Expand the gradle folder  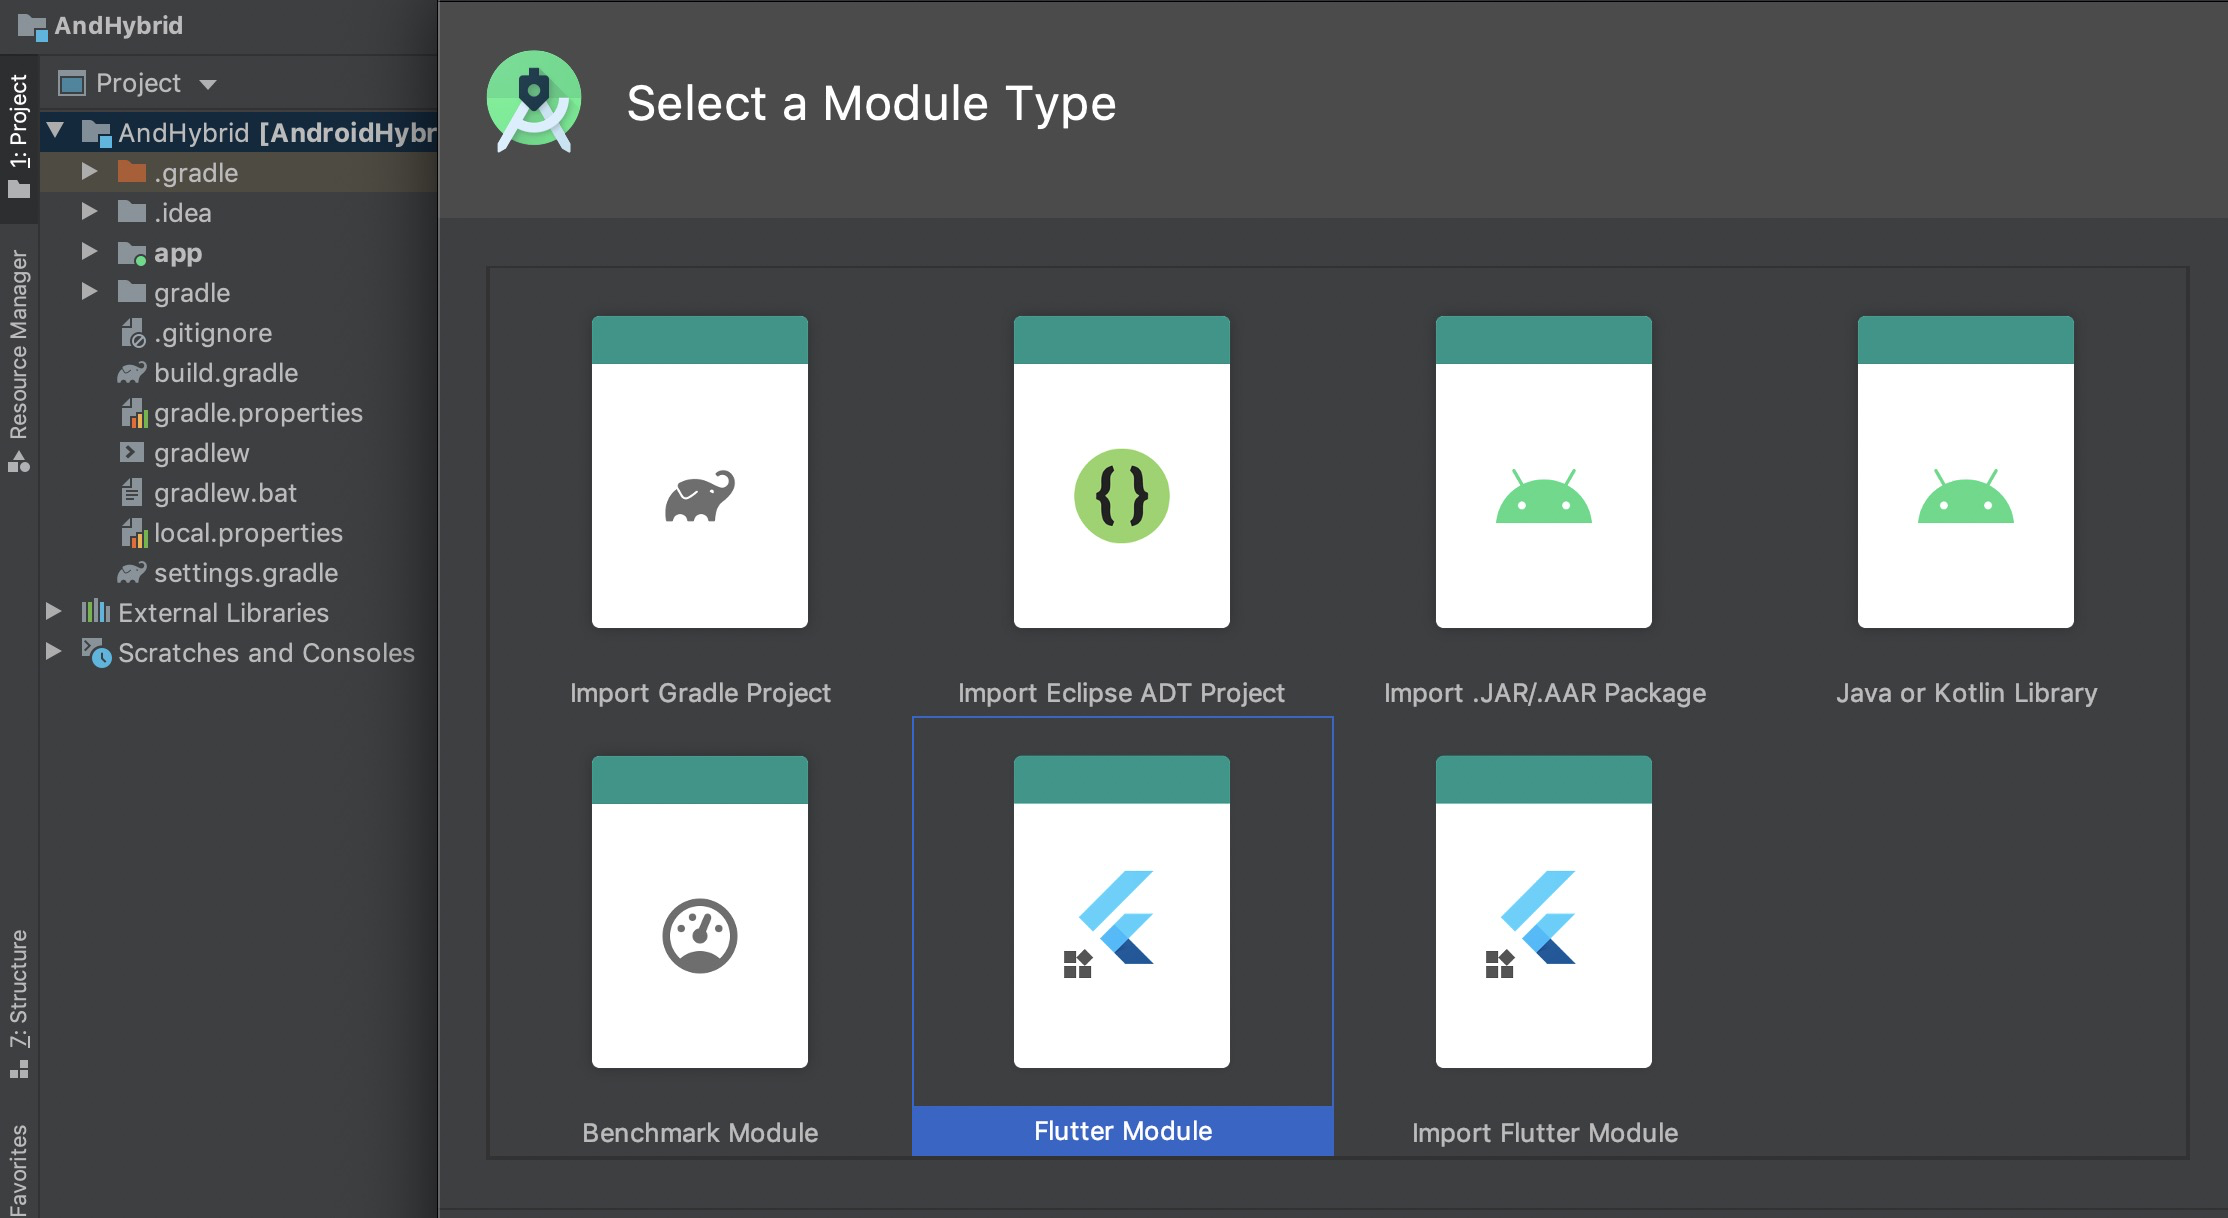pyautogui.click(x=89, y=292)
